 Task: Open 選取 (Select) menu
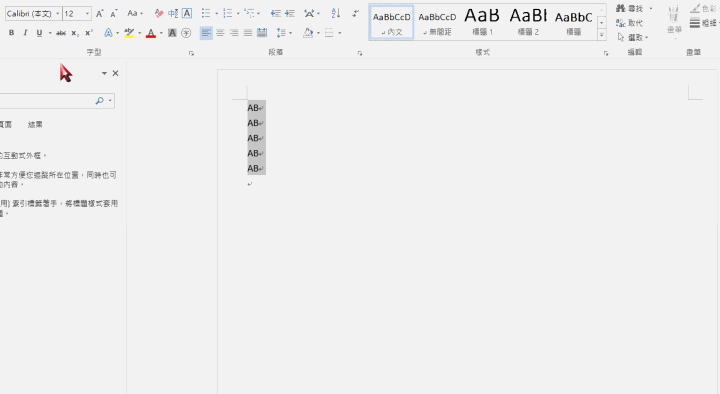click(x=633, y=37)
